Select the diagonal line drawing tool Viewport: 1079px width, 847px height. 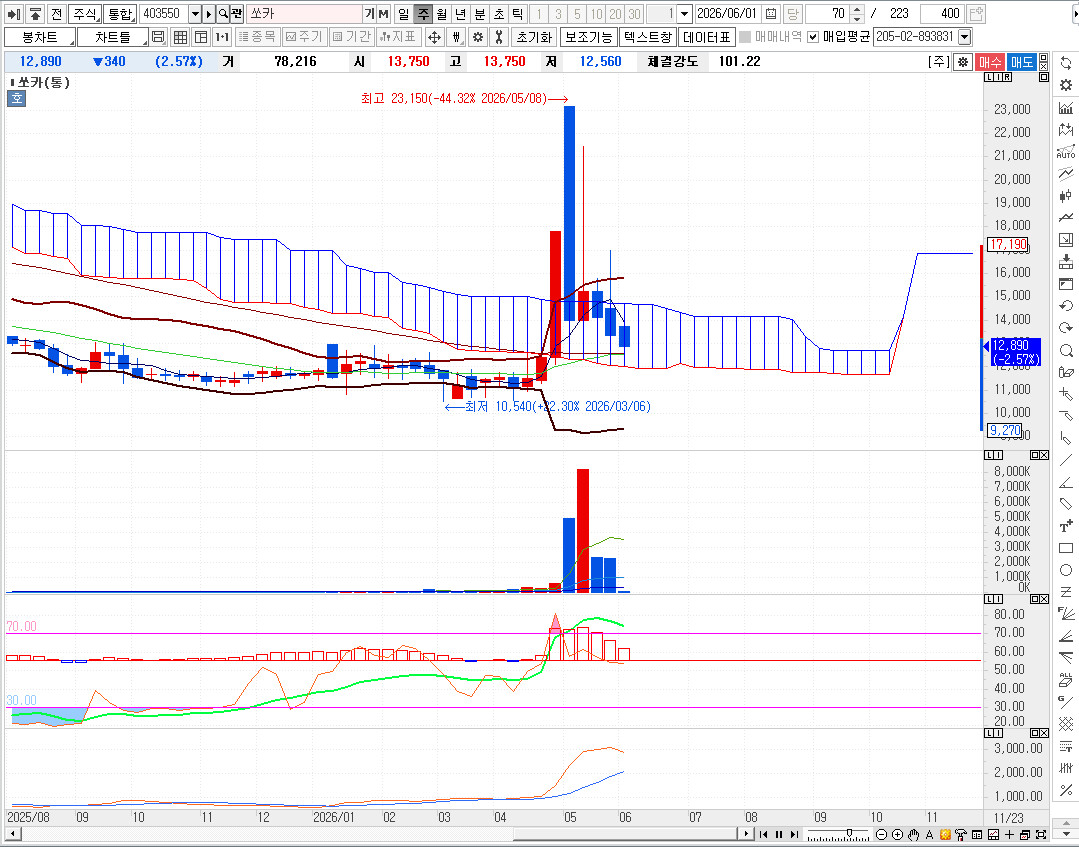[1066, 460]
